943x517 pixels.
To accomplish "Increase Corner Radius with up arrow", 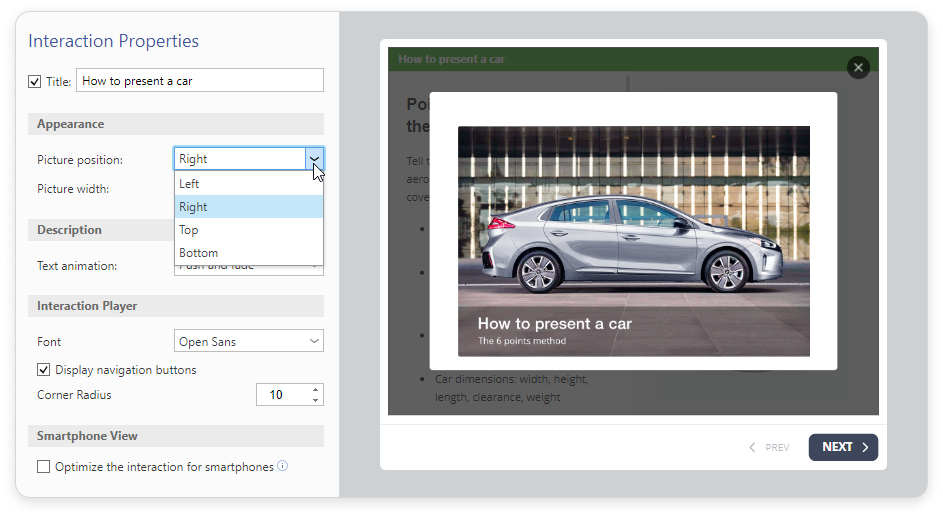I will (x=316, y=390).
